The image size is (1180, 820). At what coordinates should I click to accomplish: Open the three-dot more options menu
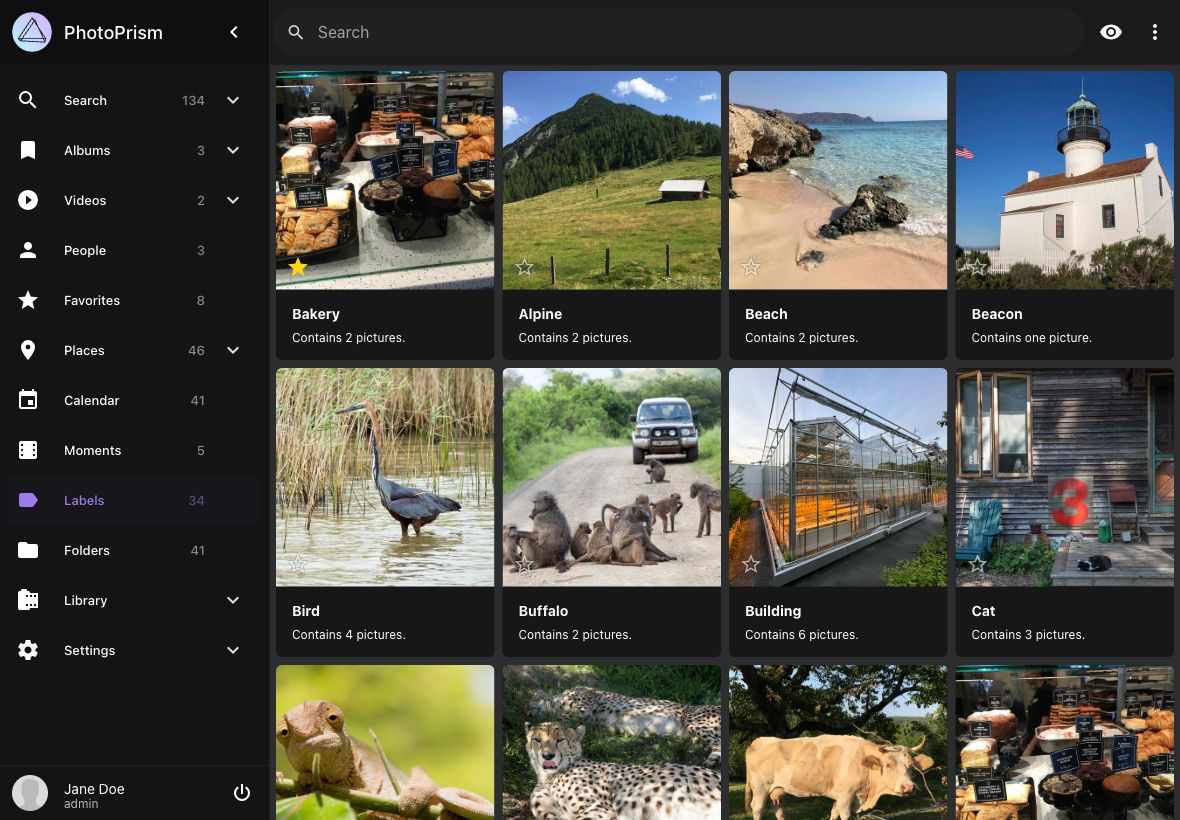coord(1154,32)
